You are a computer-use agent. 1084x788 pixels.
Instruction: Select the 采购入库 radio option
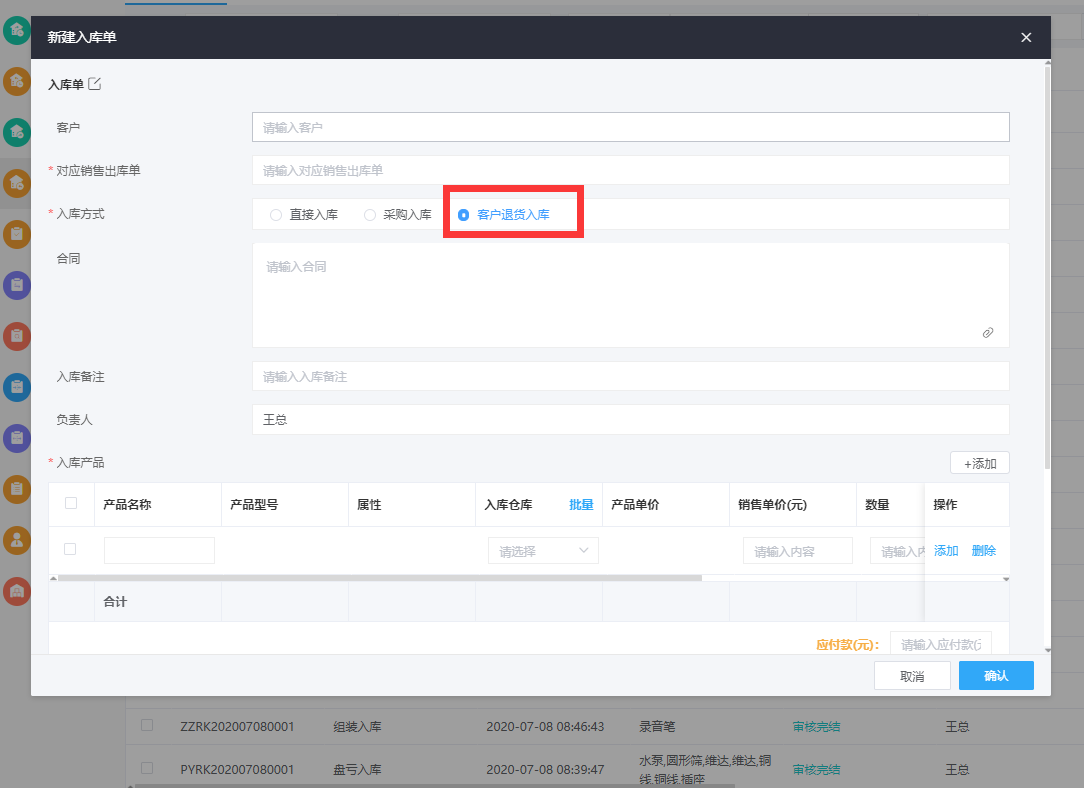pyautogui.click(x=398, y=215)
